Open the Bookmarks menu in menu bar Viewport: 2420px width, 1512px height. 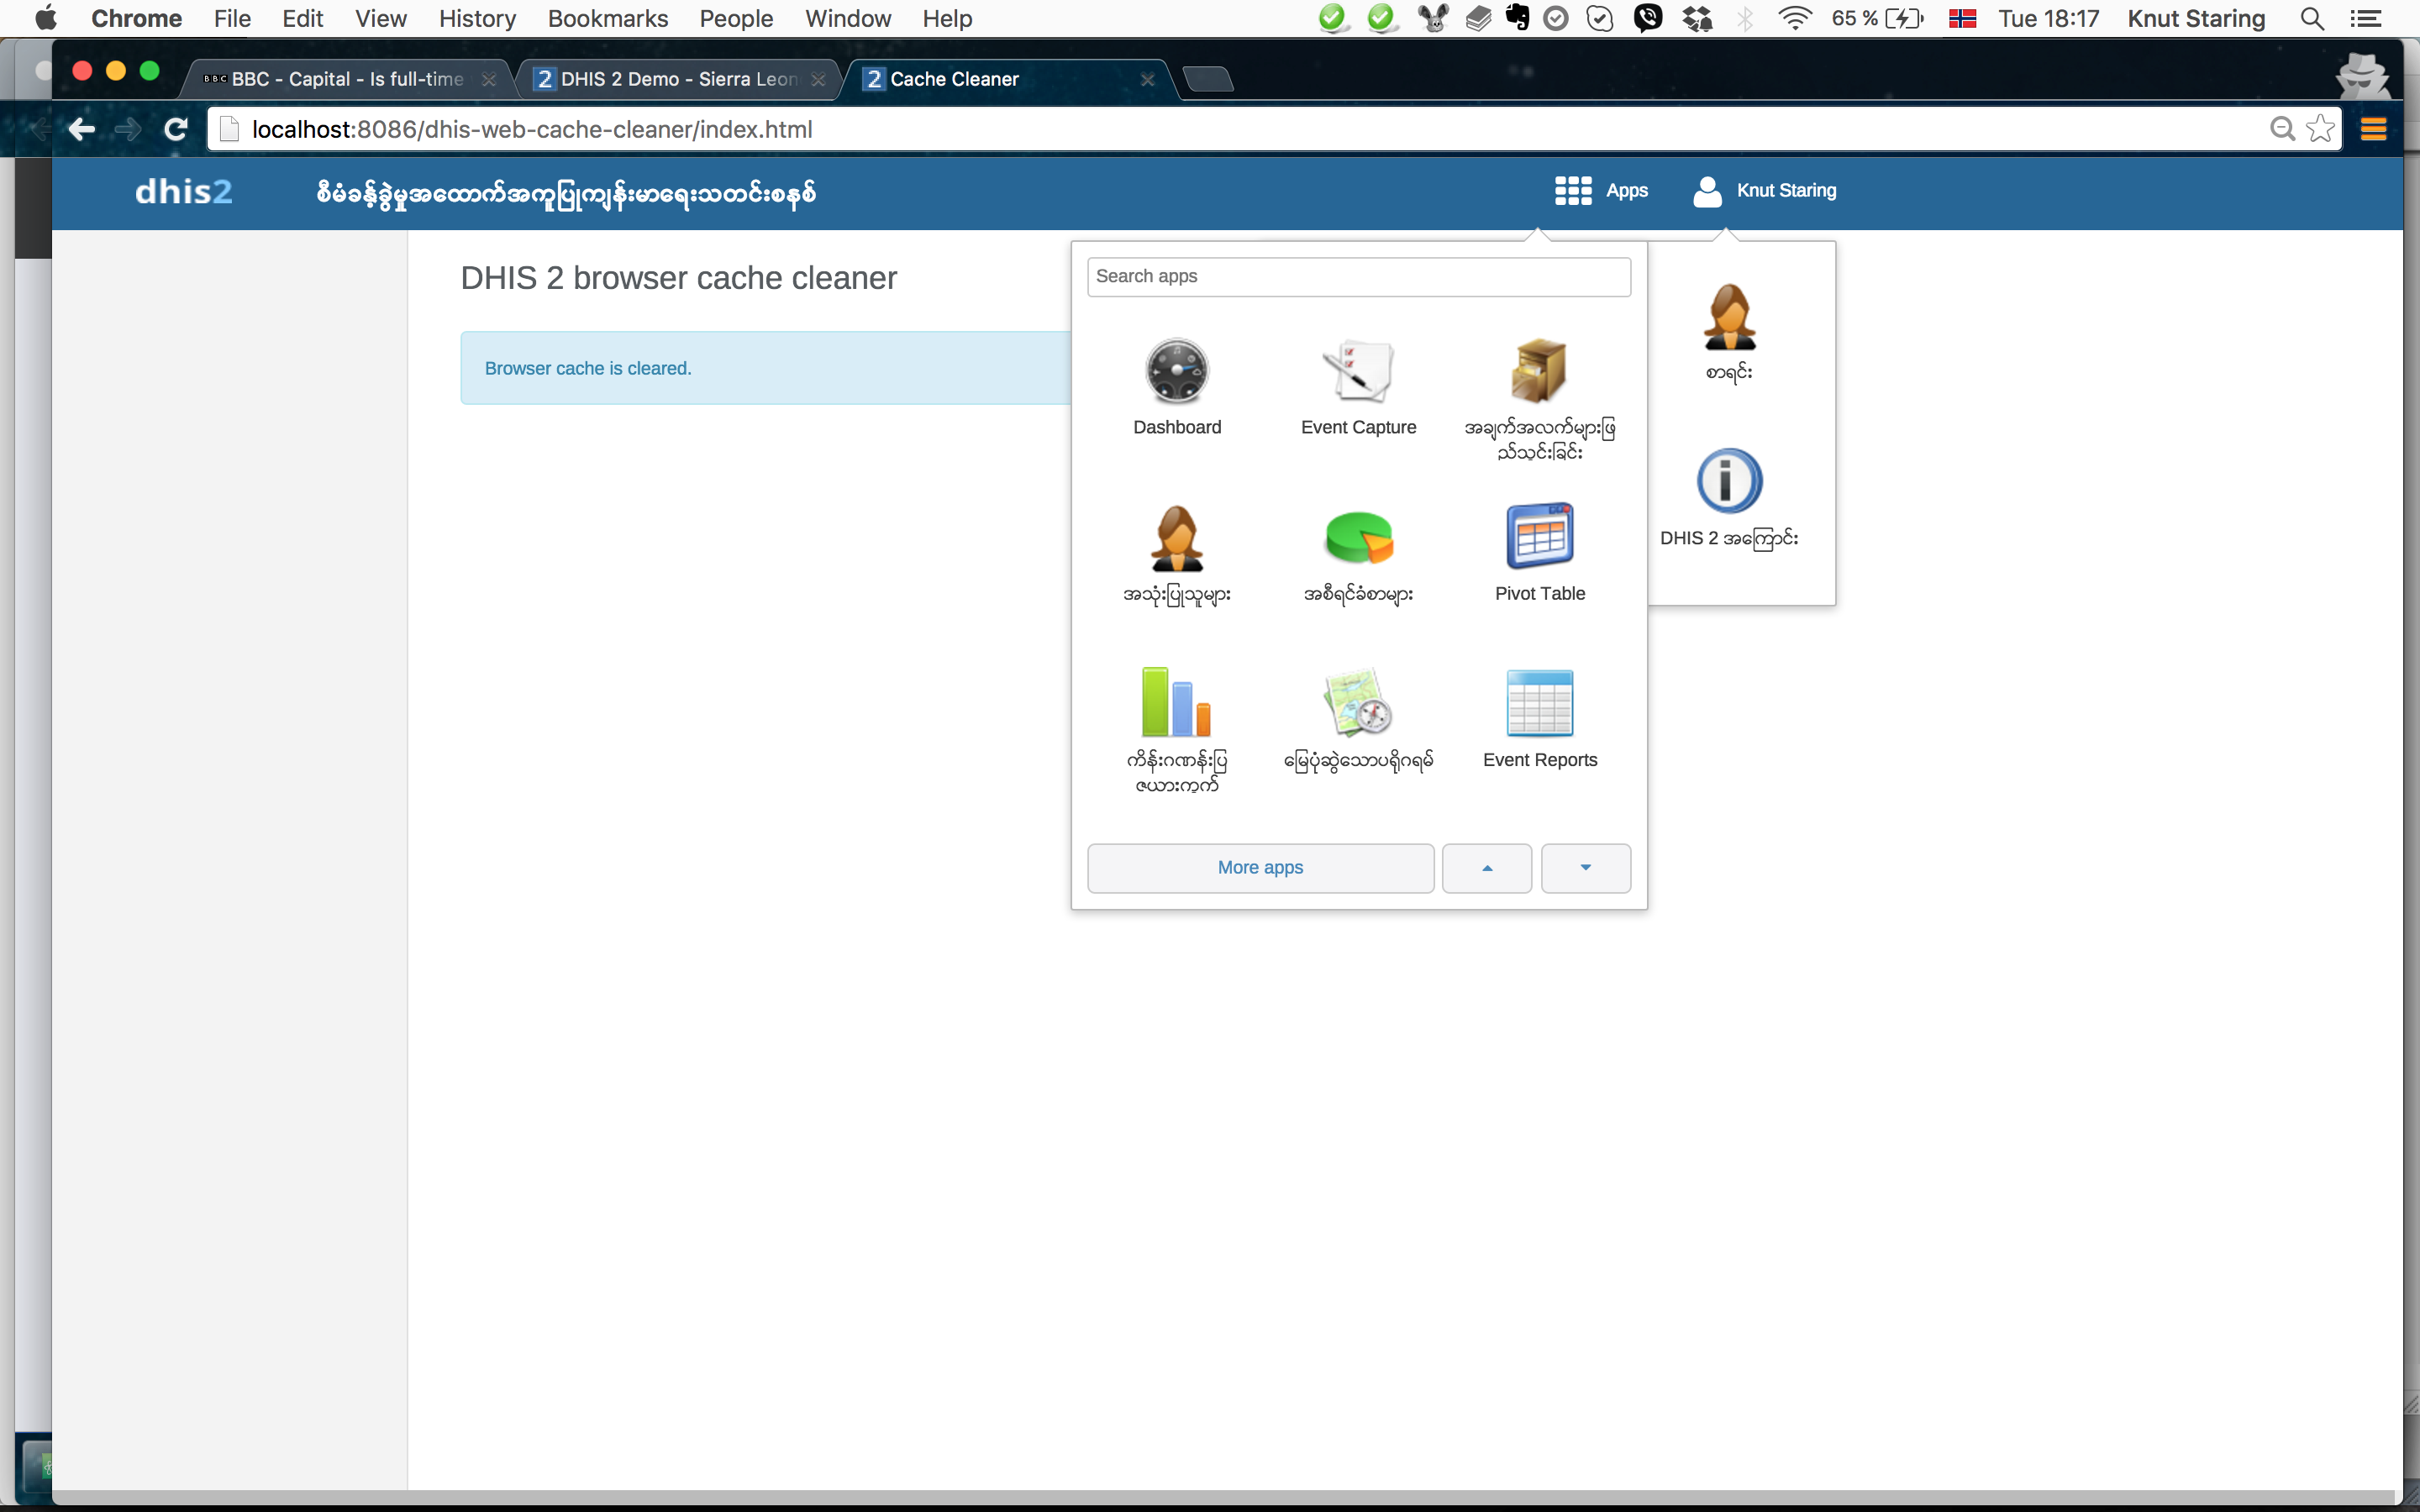pyautogui.click(x=607, y=18)
